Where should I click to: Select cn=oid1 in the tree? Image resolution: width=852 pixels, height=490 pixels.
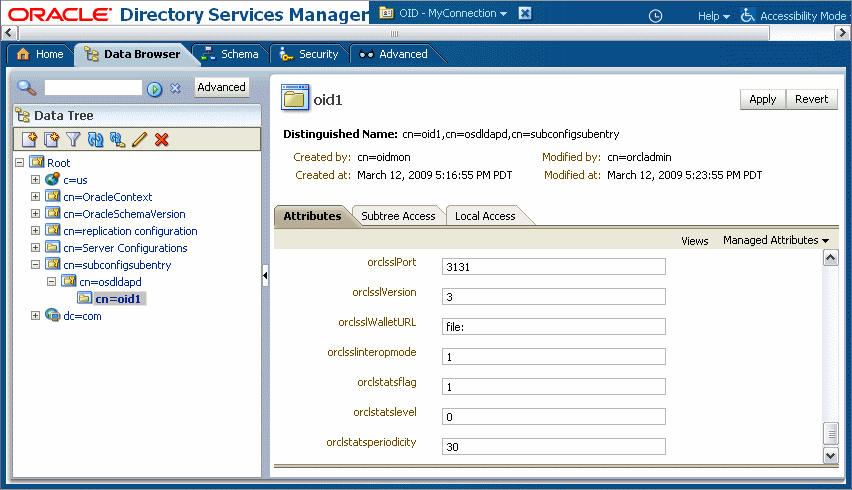pos(118,299)
